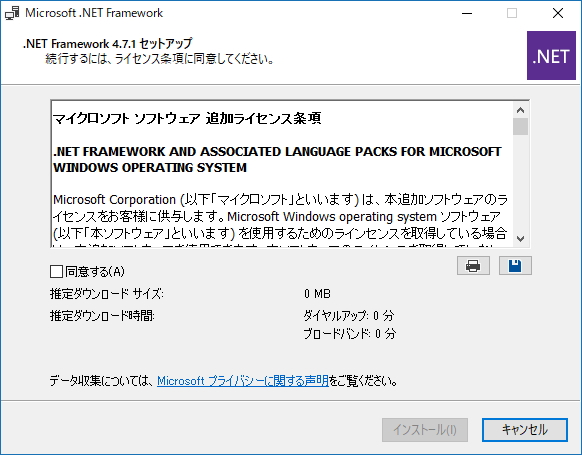Image resolution: width=582 pixels, height=455 pixels.
Task: Click the 推定ダウンロード サイズ label
Action: tap(107, 294)
